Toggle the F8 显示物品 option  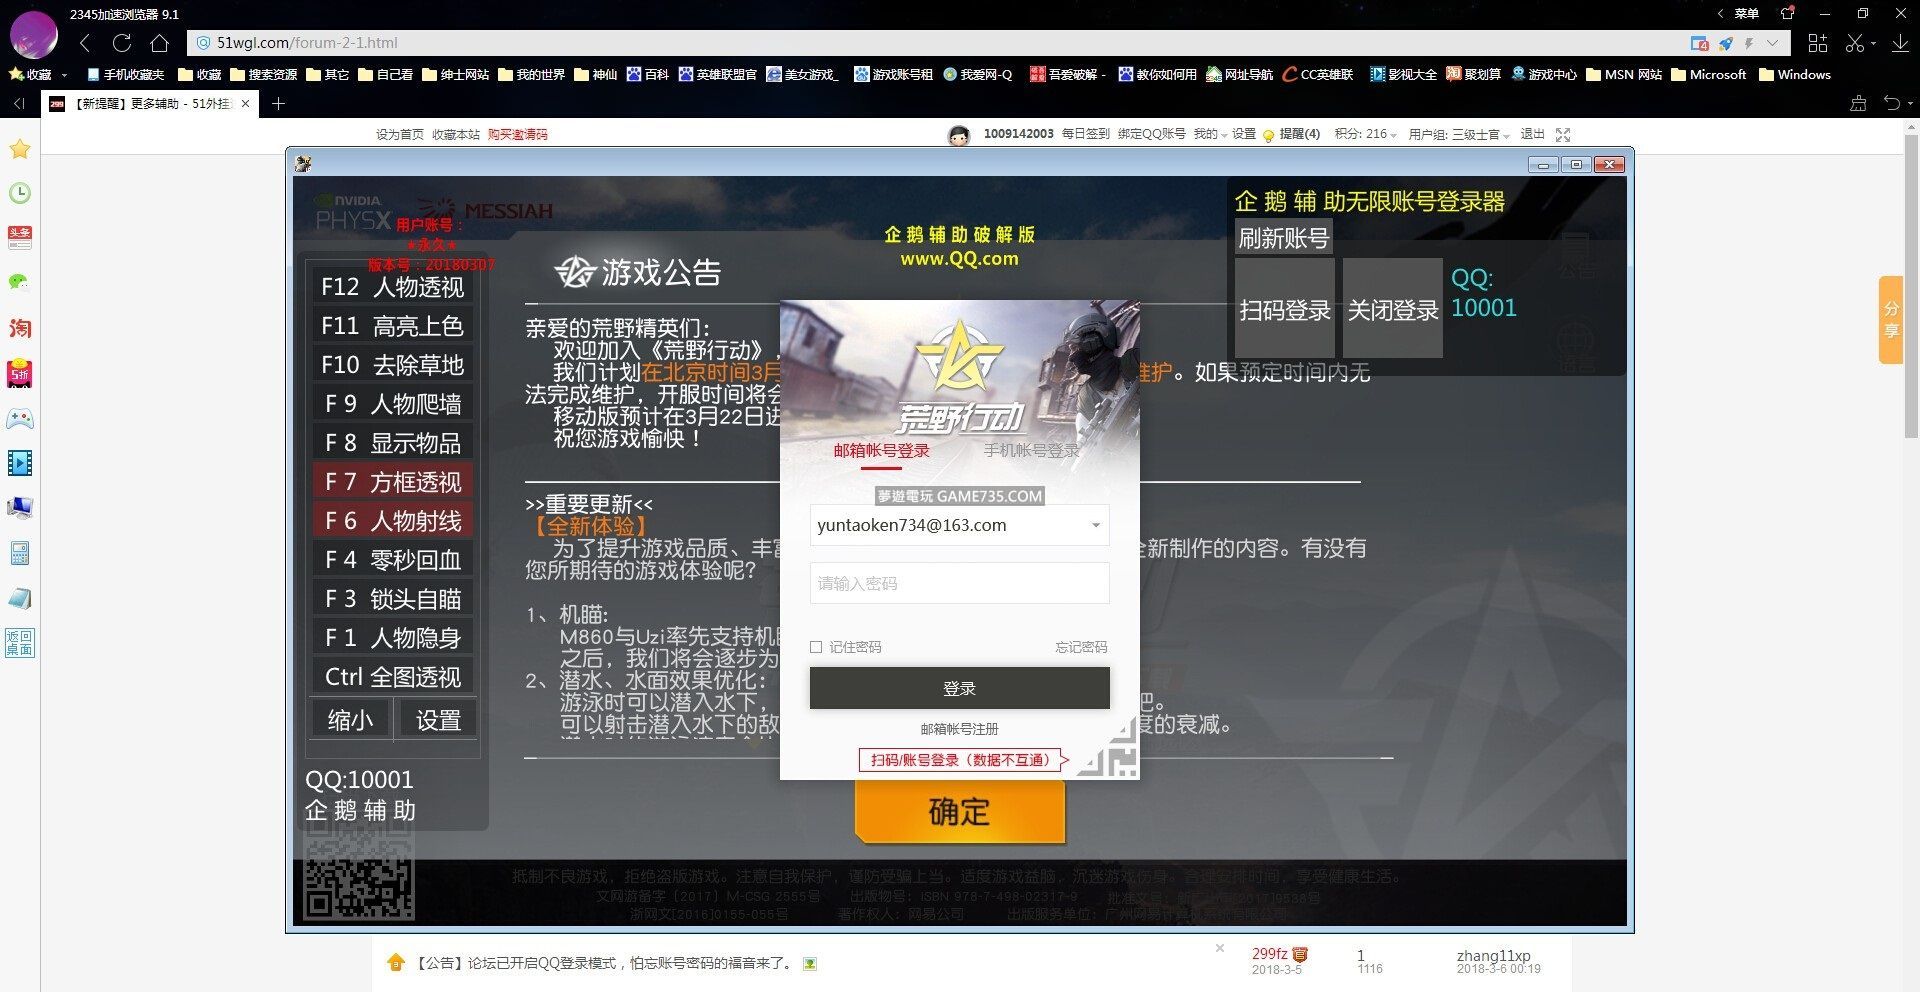tap(393, 443)
